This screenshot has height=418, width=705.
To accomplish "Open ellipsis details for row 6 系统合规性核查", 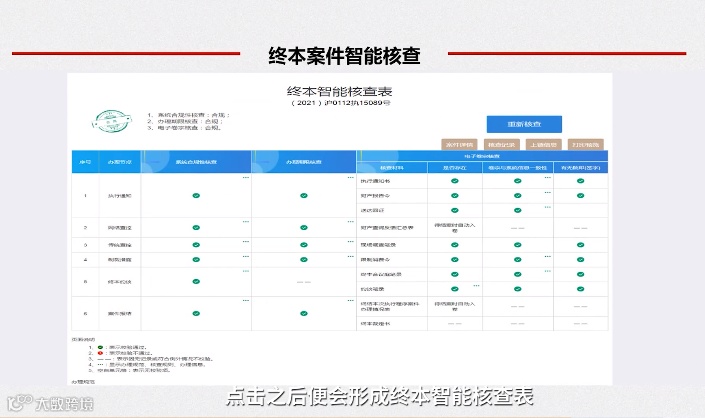I will (246, 301).
